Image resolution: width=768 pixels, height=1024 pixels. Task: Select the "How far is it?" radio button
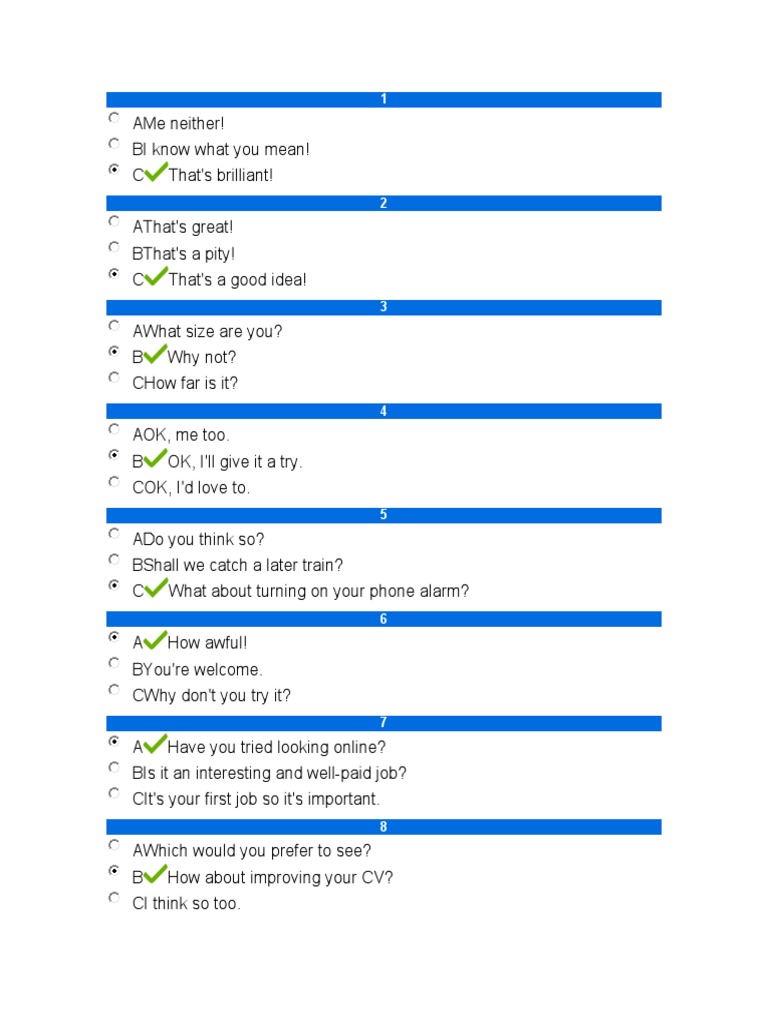click(x=114, y=379)
